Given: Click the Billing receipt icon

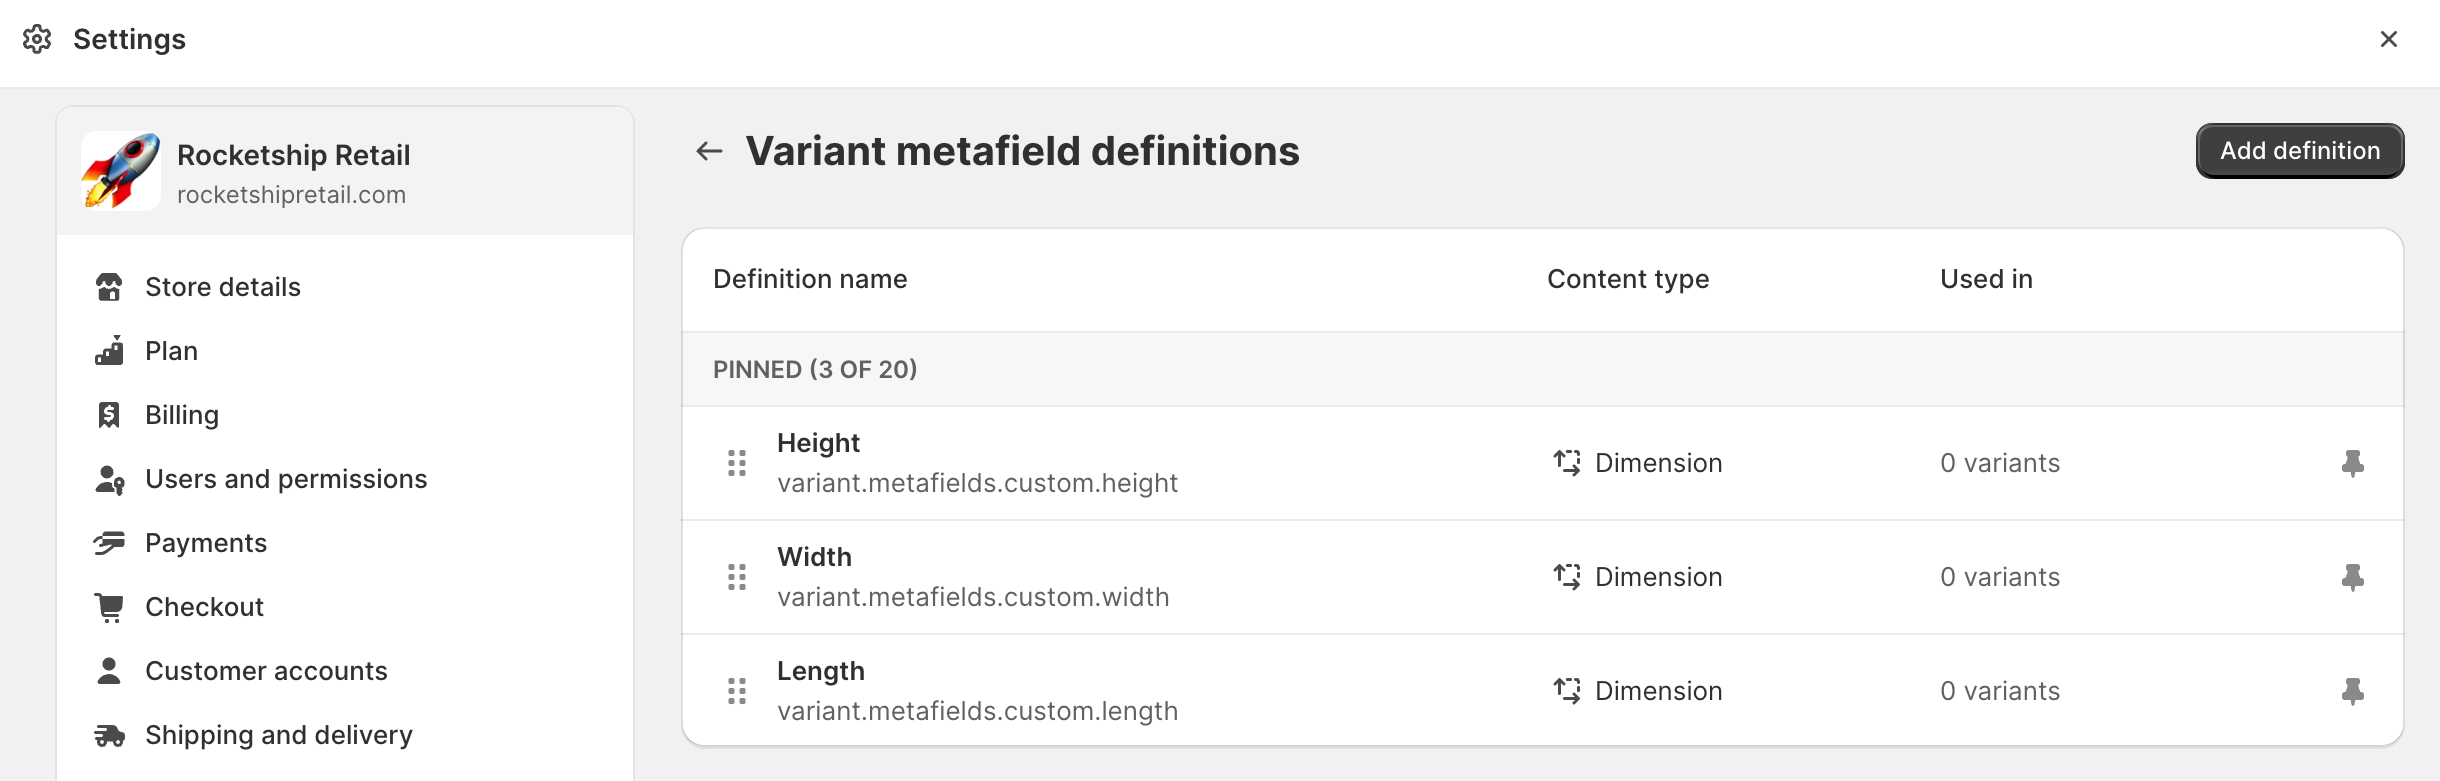Looking at the screenshot, I should coord(109,415).
